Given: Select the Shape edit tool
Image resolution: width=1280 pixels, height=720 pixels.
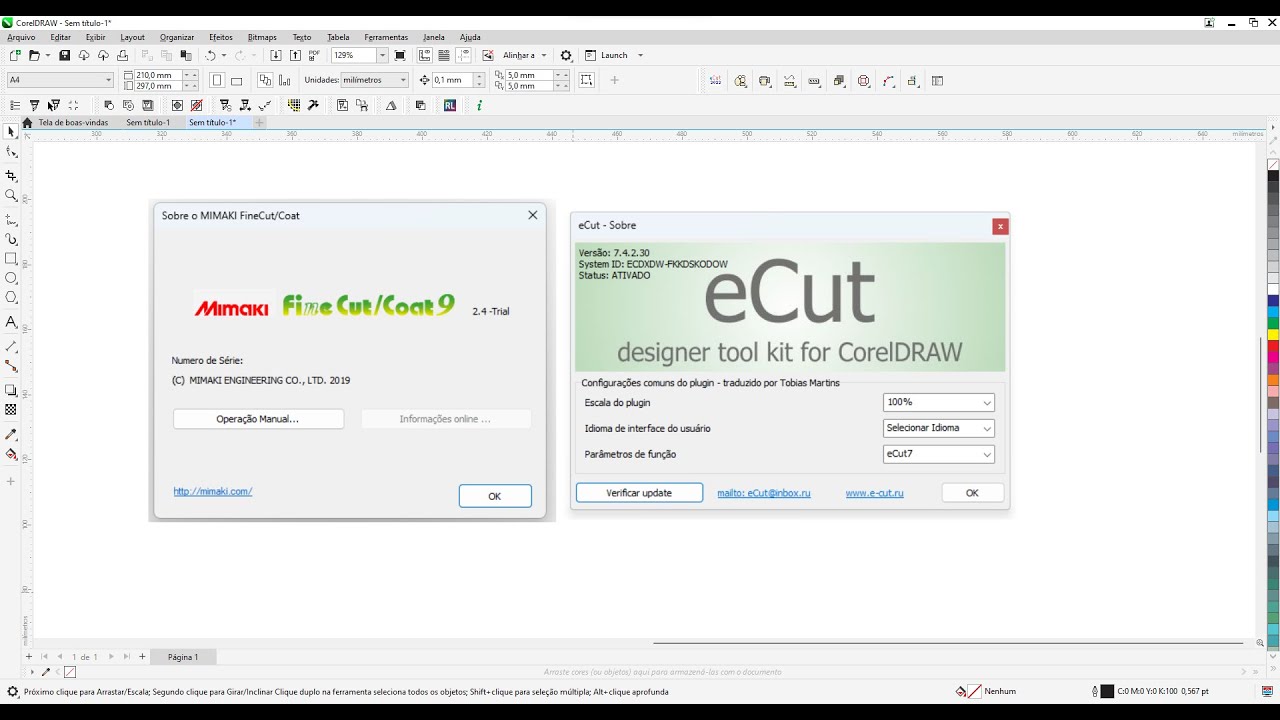Looking at the screenshot, I should click(11, 152).
